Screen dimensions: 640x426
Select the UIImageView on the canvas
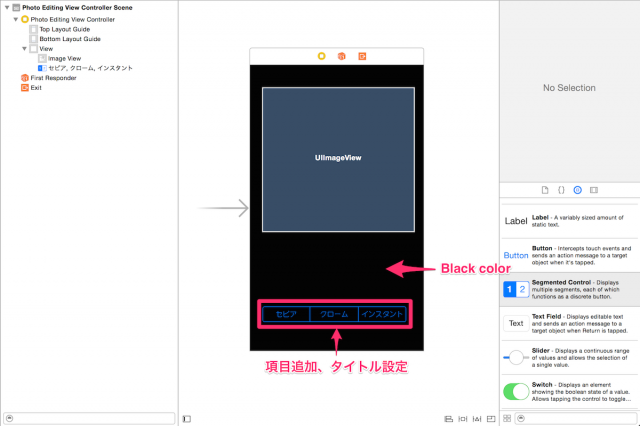point(338,160)
